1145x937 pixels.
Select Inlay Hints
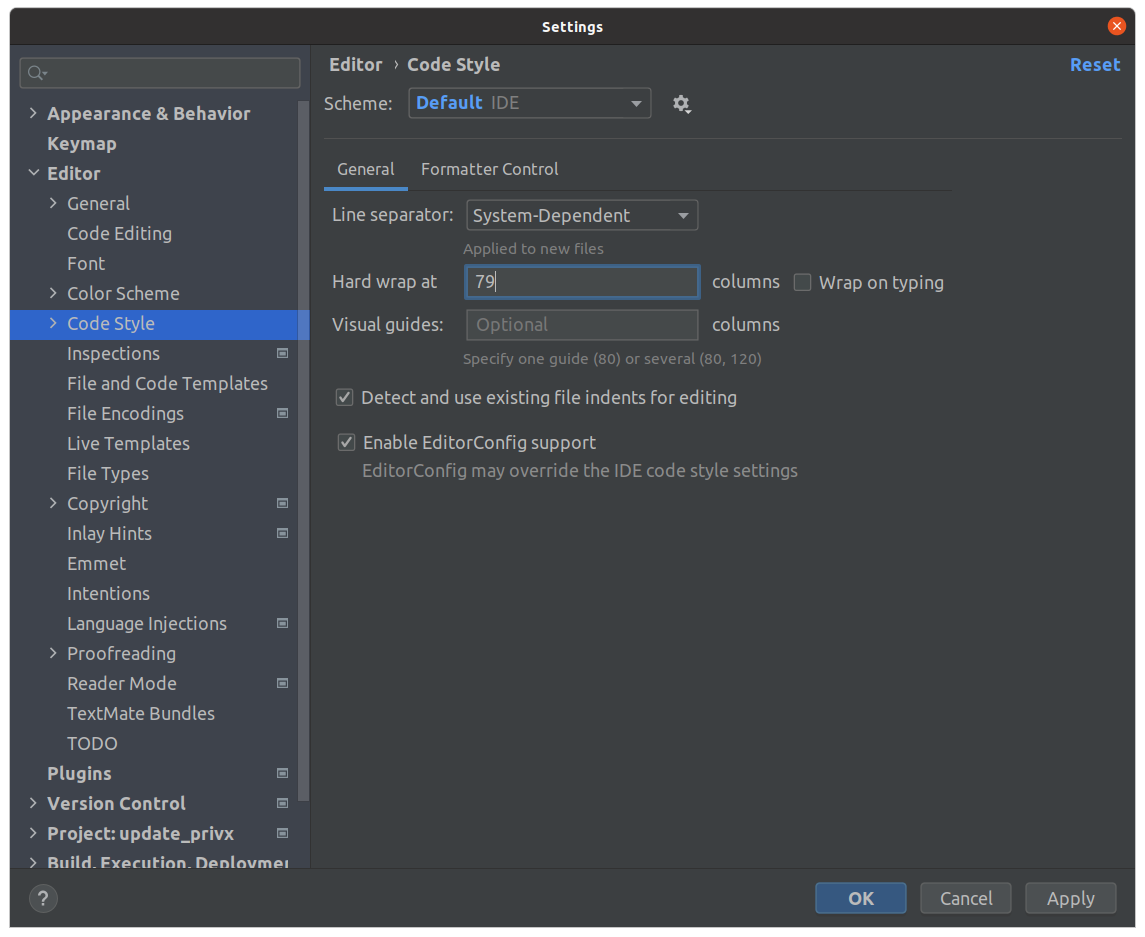click(110, 533)
